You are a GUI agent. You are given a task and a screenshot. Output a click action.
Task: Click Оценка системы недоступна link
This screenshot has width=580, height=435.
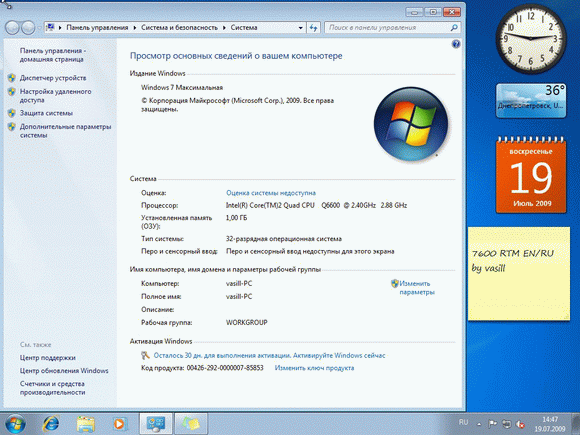[271, 193]
